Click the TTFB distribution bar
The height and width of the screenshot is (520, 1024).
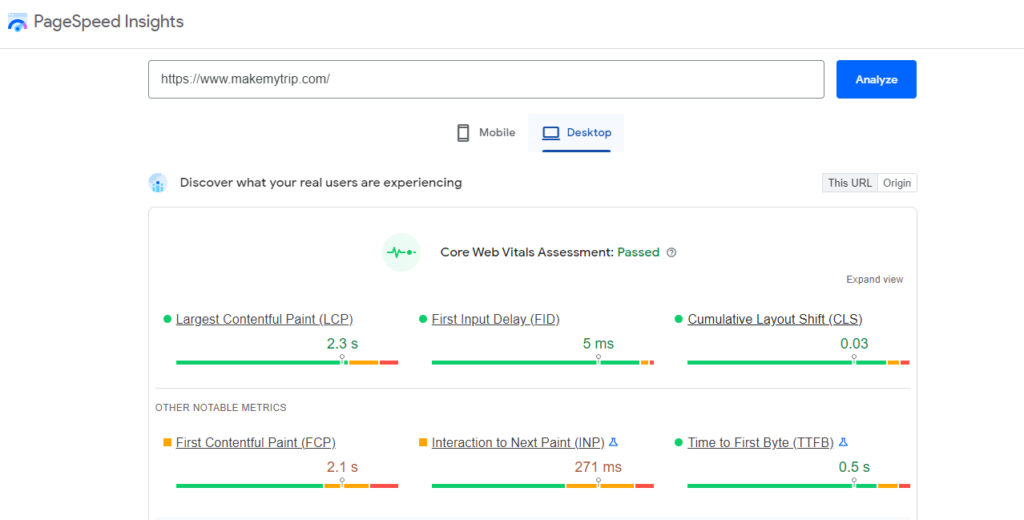[x=798, y=485]
